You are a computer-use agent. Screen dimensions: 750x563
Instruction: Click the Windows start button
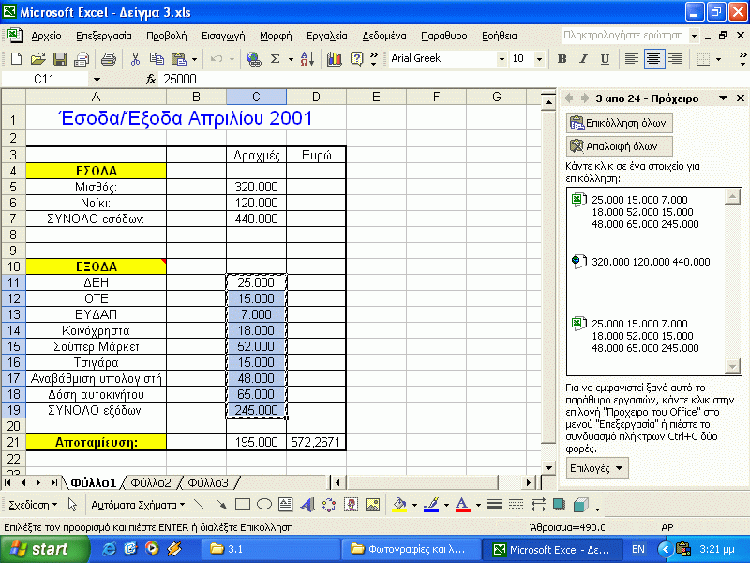44,549
